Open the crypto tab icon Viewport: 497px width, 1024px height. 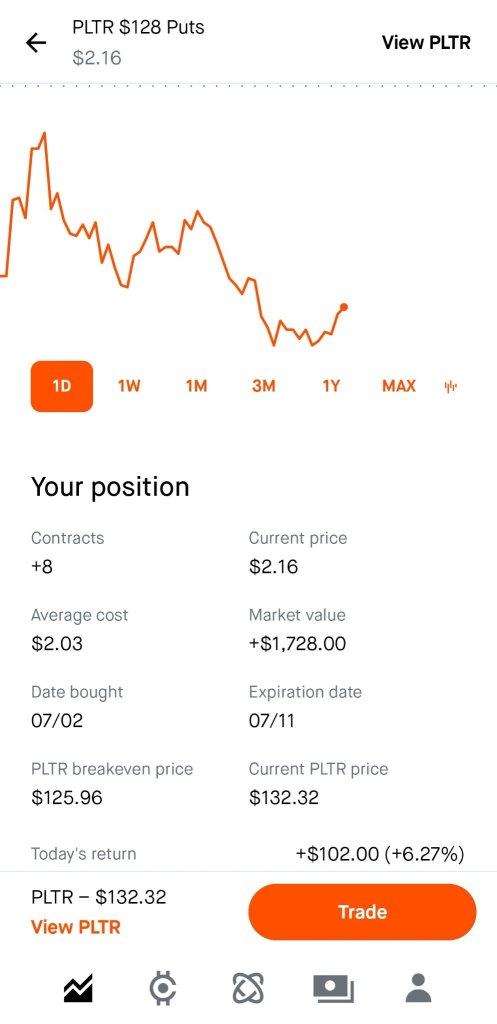pos(163,988)
